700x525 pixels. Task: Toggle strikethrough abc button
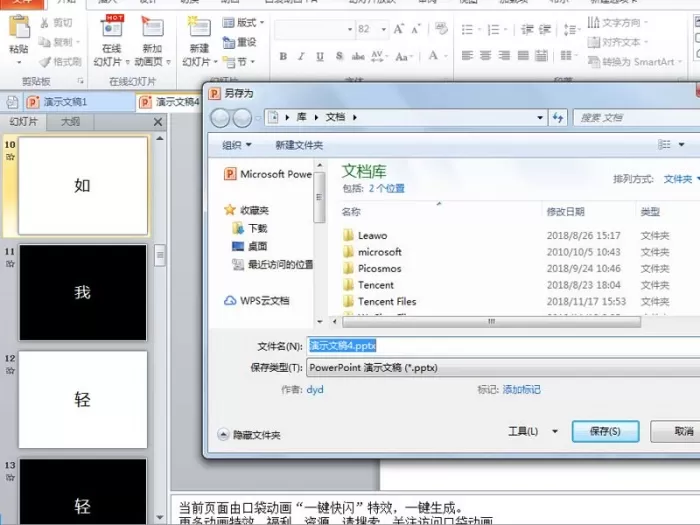358,56
